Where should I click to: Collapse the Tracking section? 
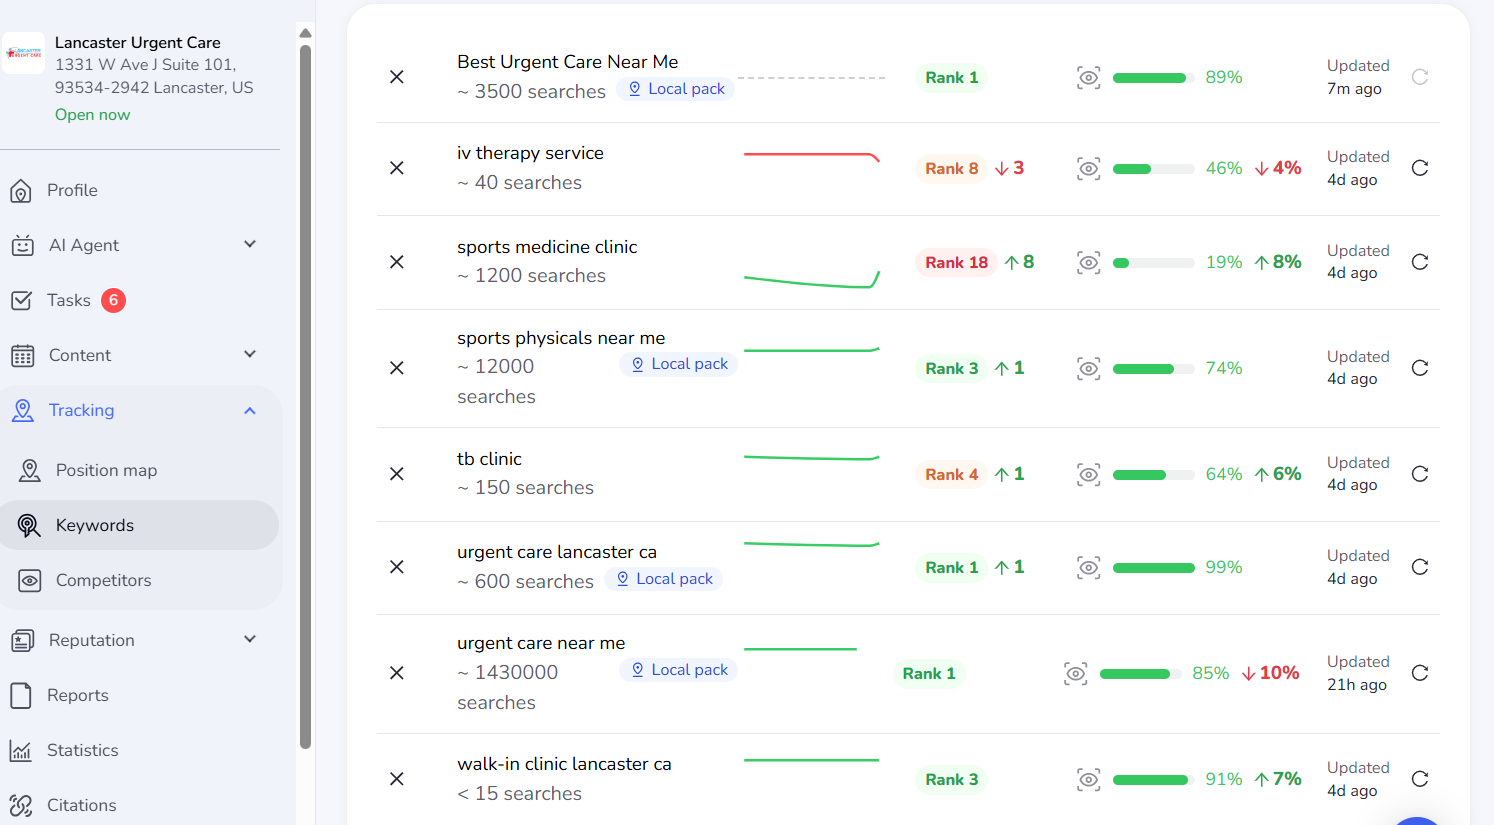(250, 410)
